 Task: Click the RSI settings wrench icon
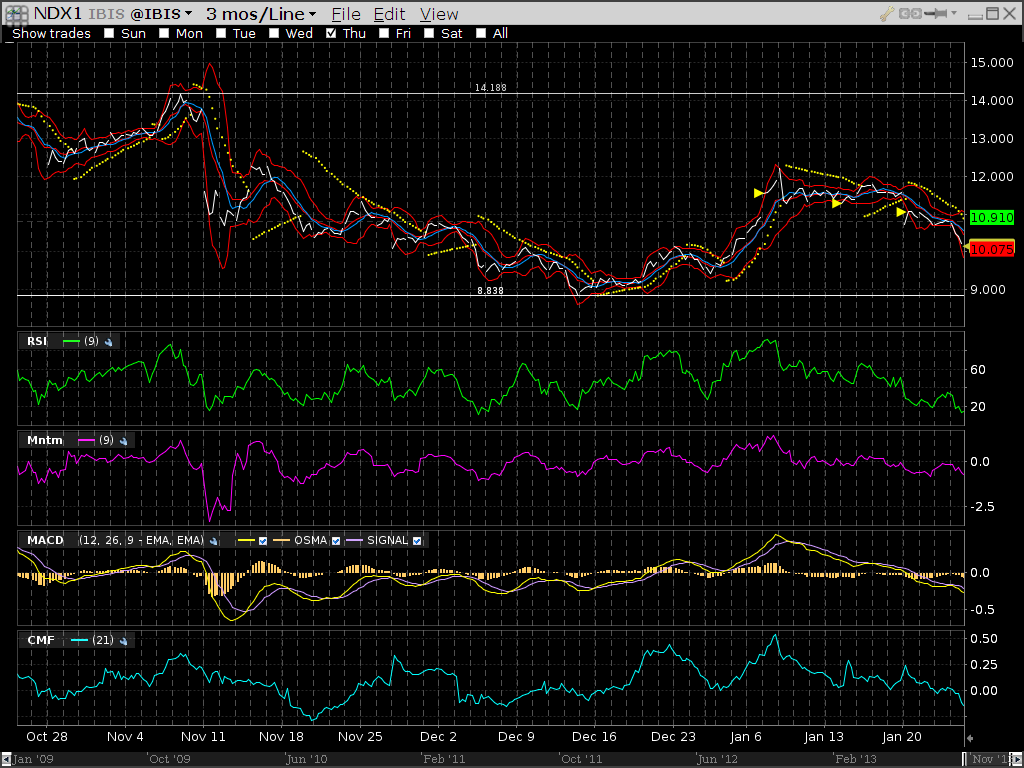(x=108, y=342)
